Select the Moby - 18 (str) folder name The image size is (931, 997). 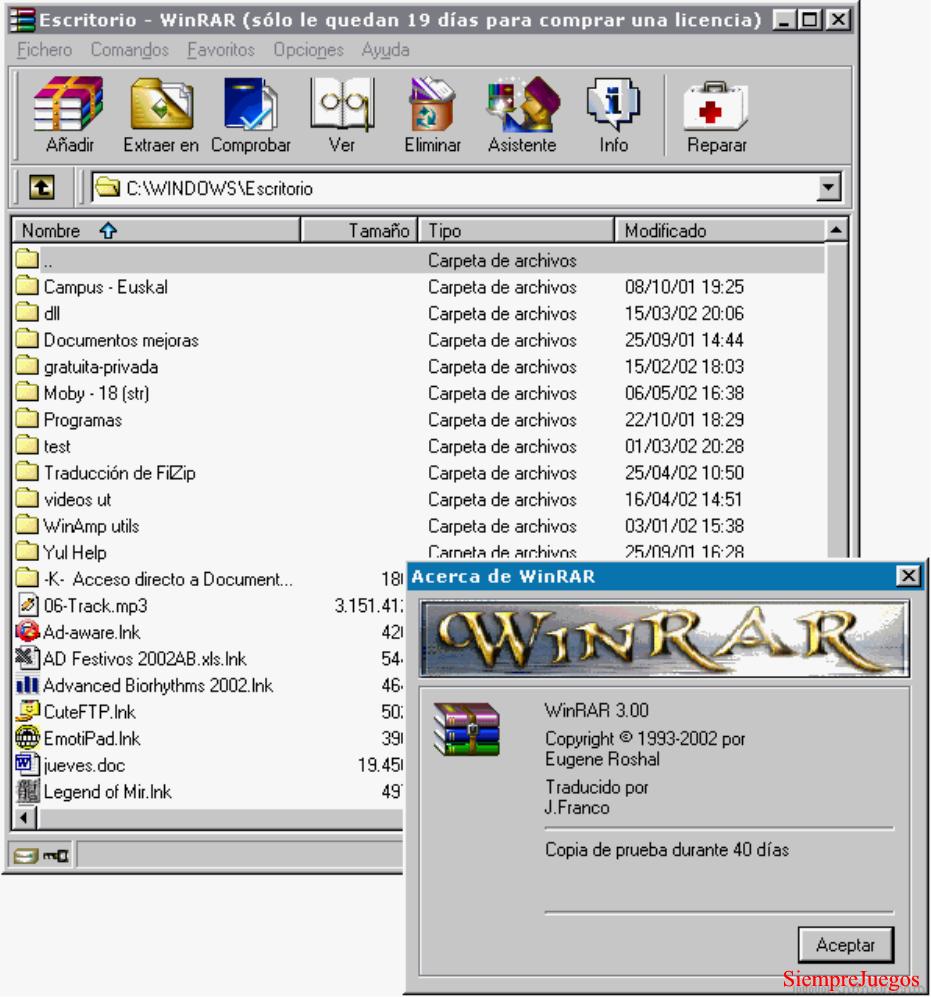pyautogui.click(x=96, y=394)
